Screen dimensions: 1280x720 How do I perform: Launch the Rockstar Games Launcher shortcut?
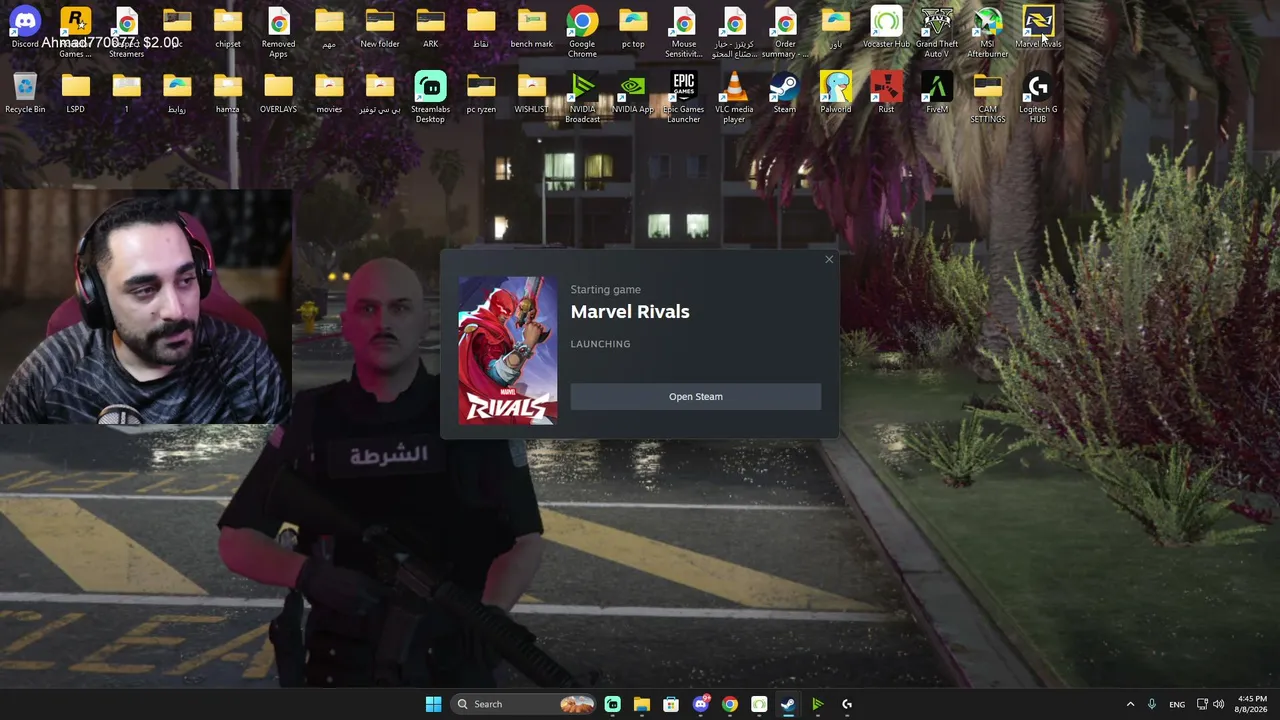76,32
